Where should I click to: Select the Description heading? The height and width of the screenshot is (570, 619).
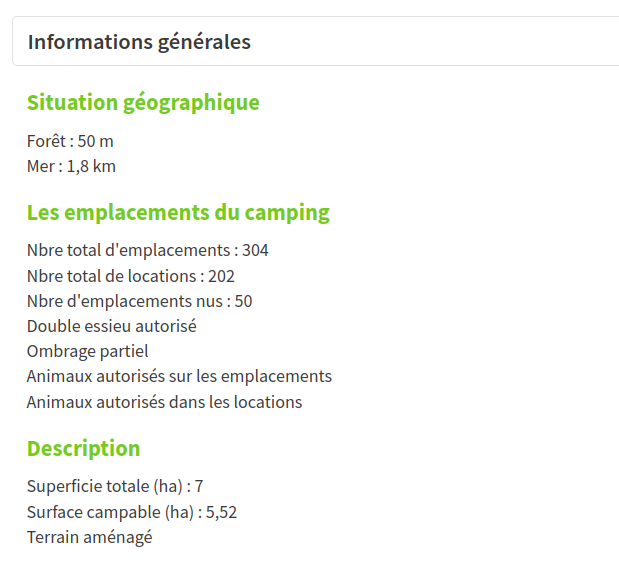click(x=83, y=448)
